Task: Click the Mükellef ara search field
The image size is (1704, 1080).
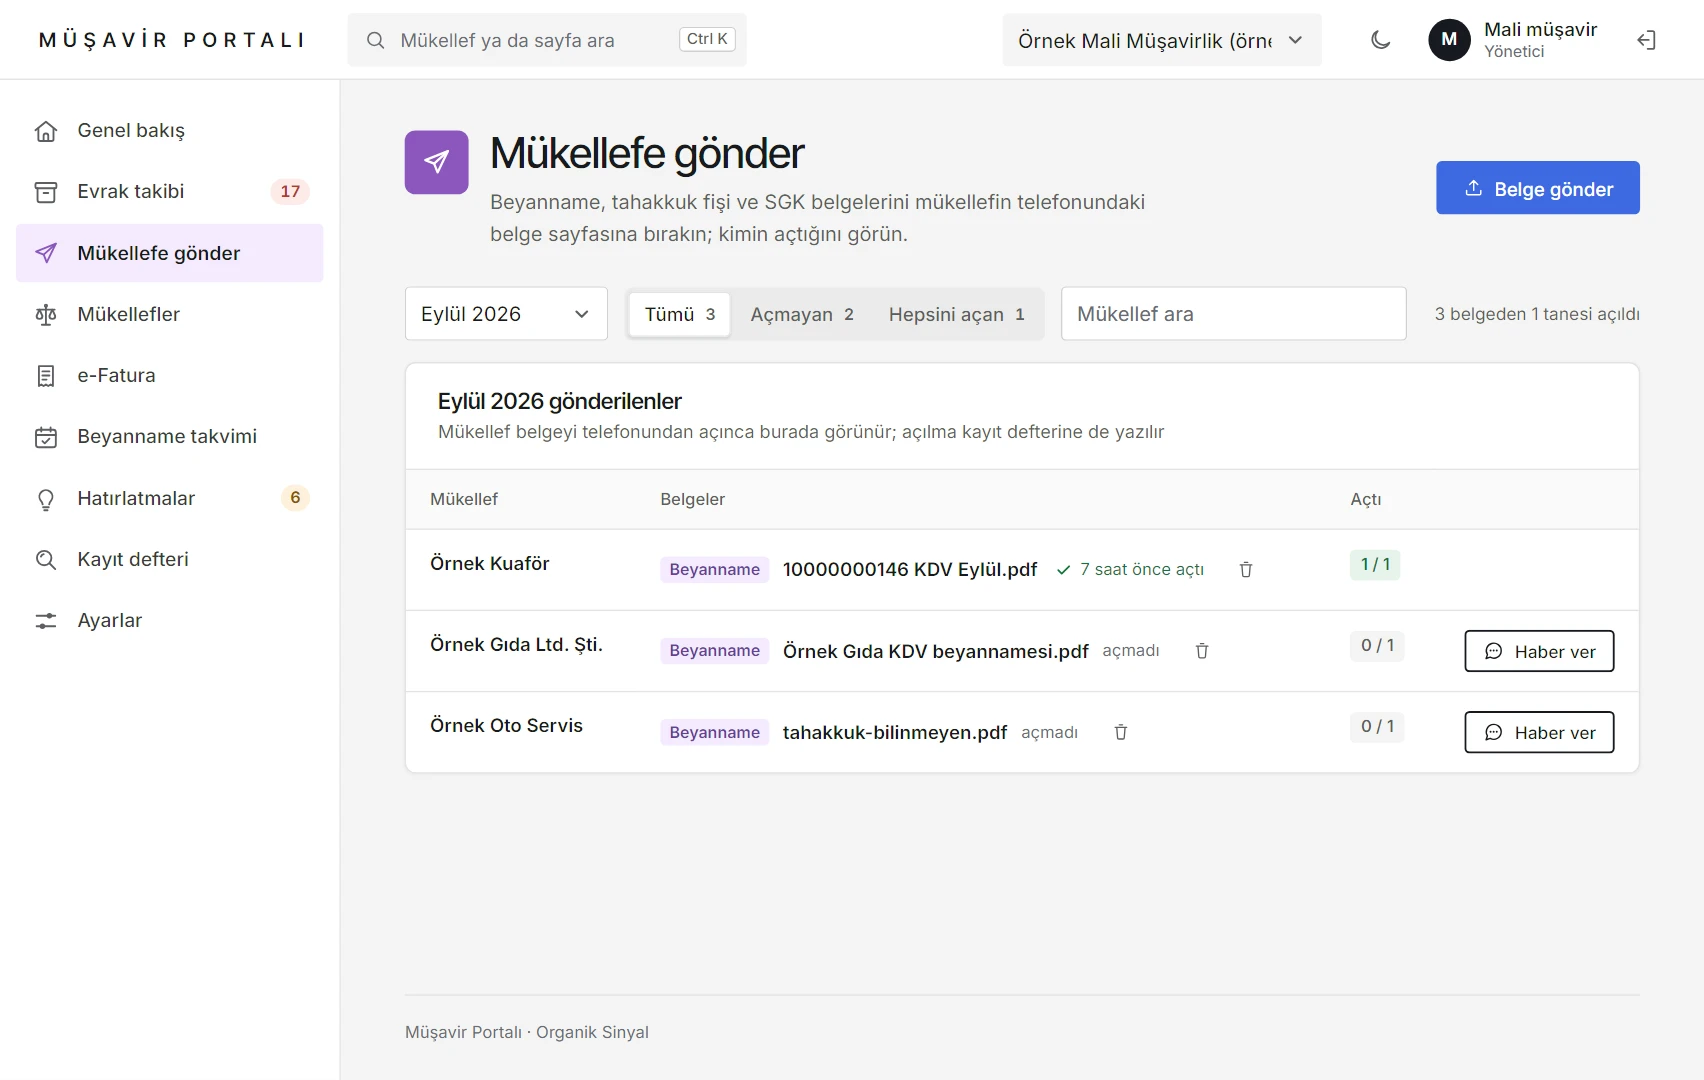Action: 1234,314
